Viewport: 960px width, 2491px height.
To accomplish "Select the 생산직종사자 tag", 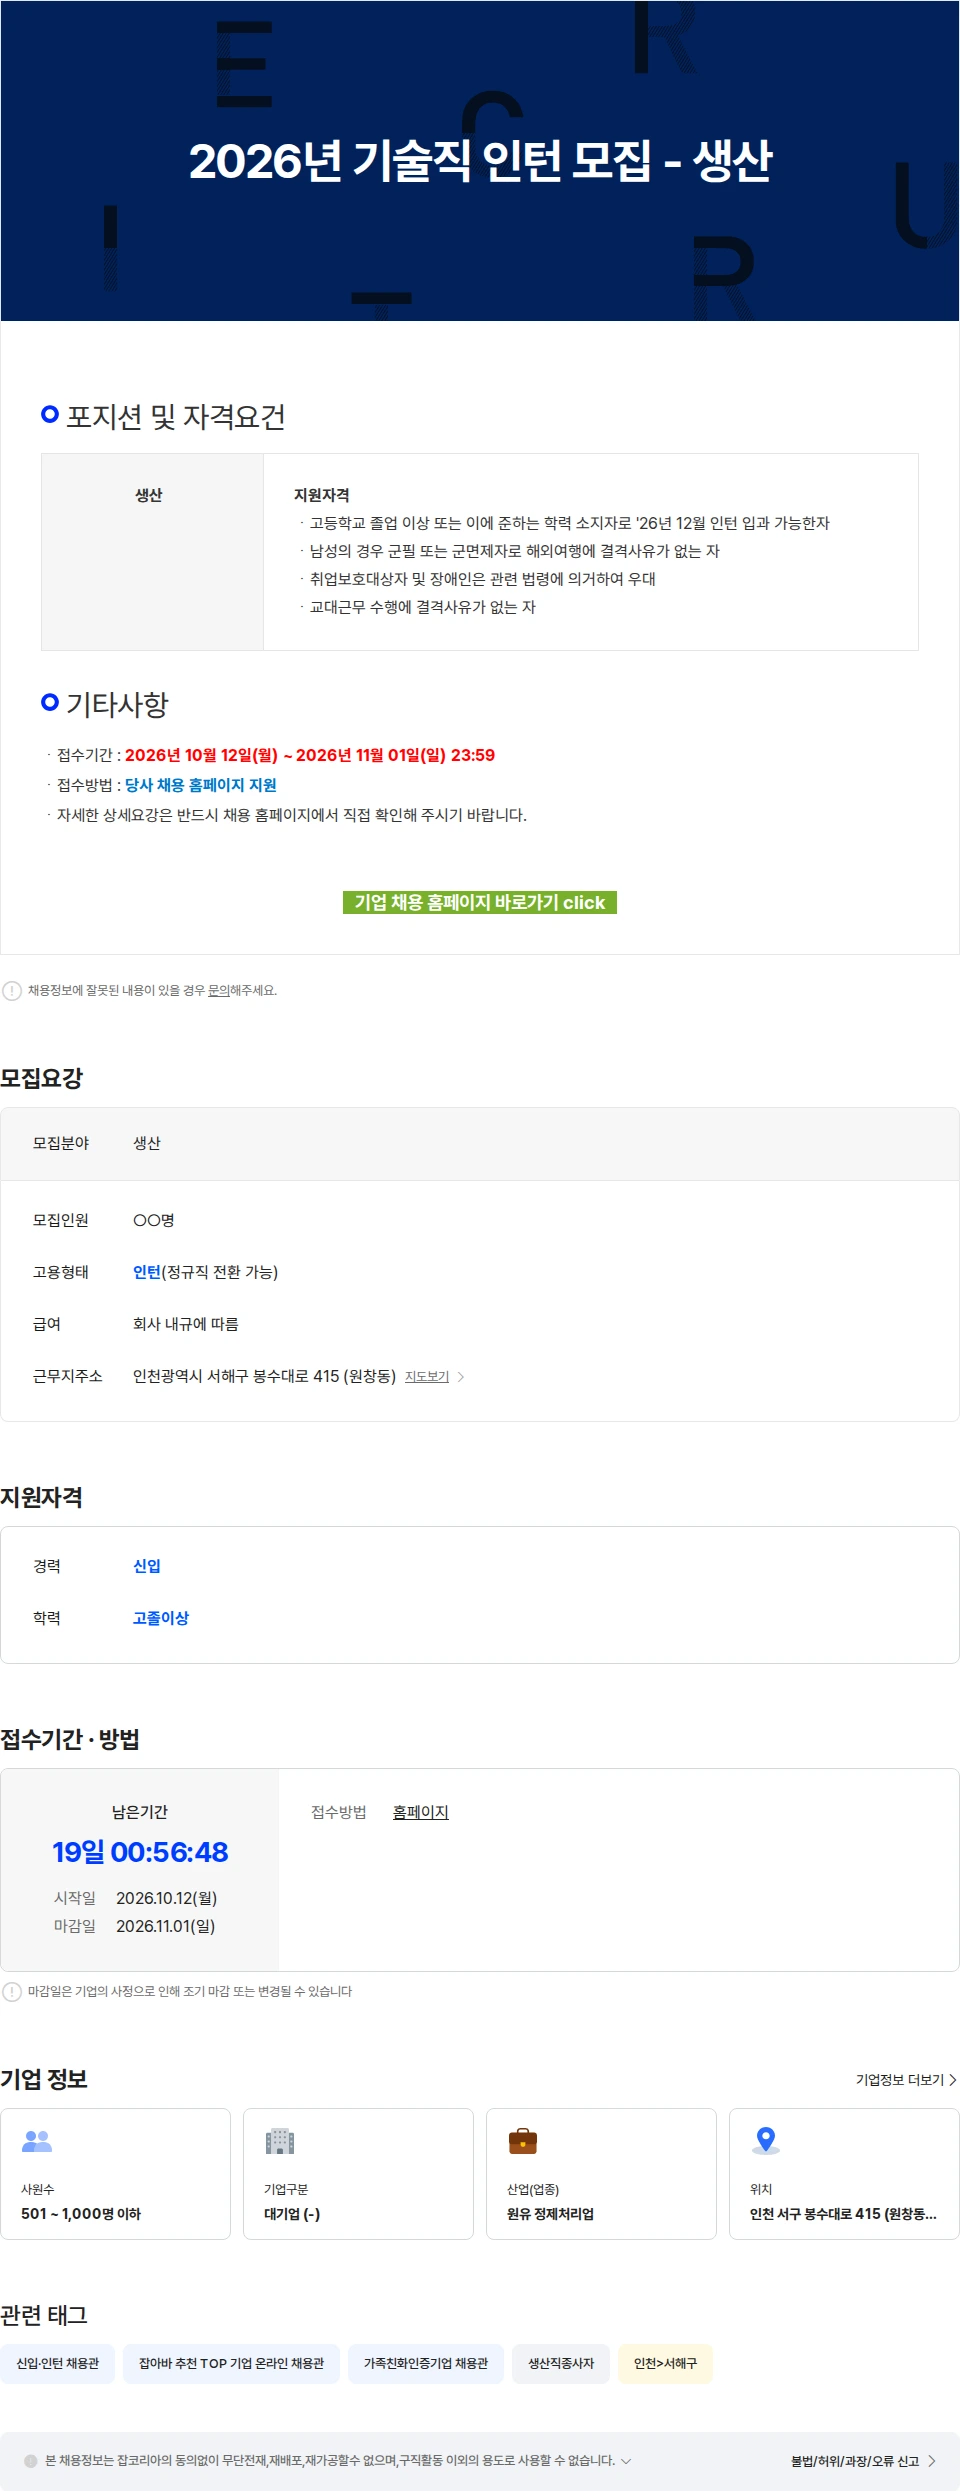I will pos(561,2364).
